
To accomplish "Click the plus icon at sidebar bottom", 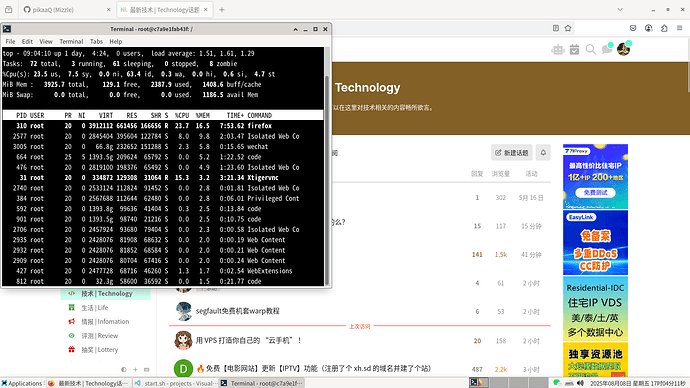I will [x=136, y=370].
